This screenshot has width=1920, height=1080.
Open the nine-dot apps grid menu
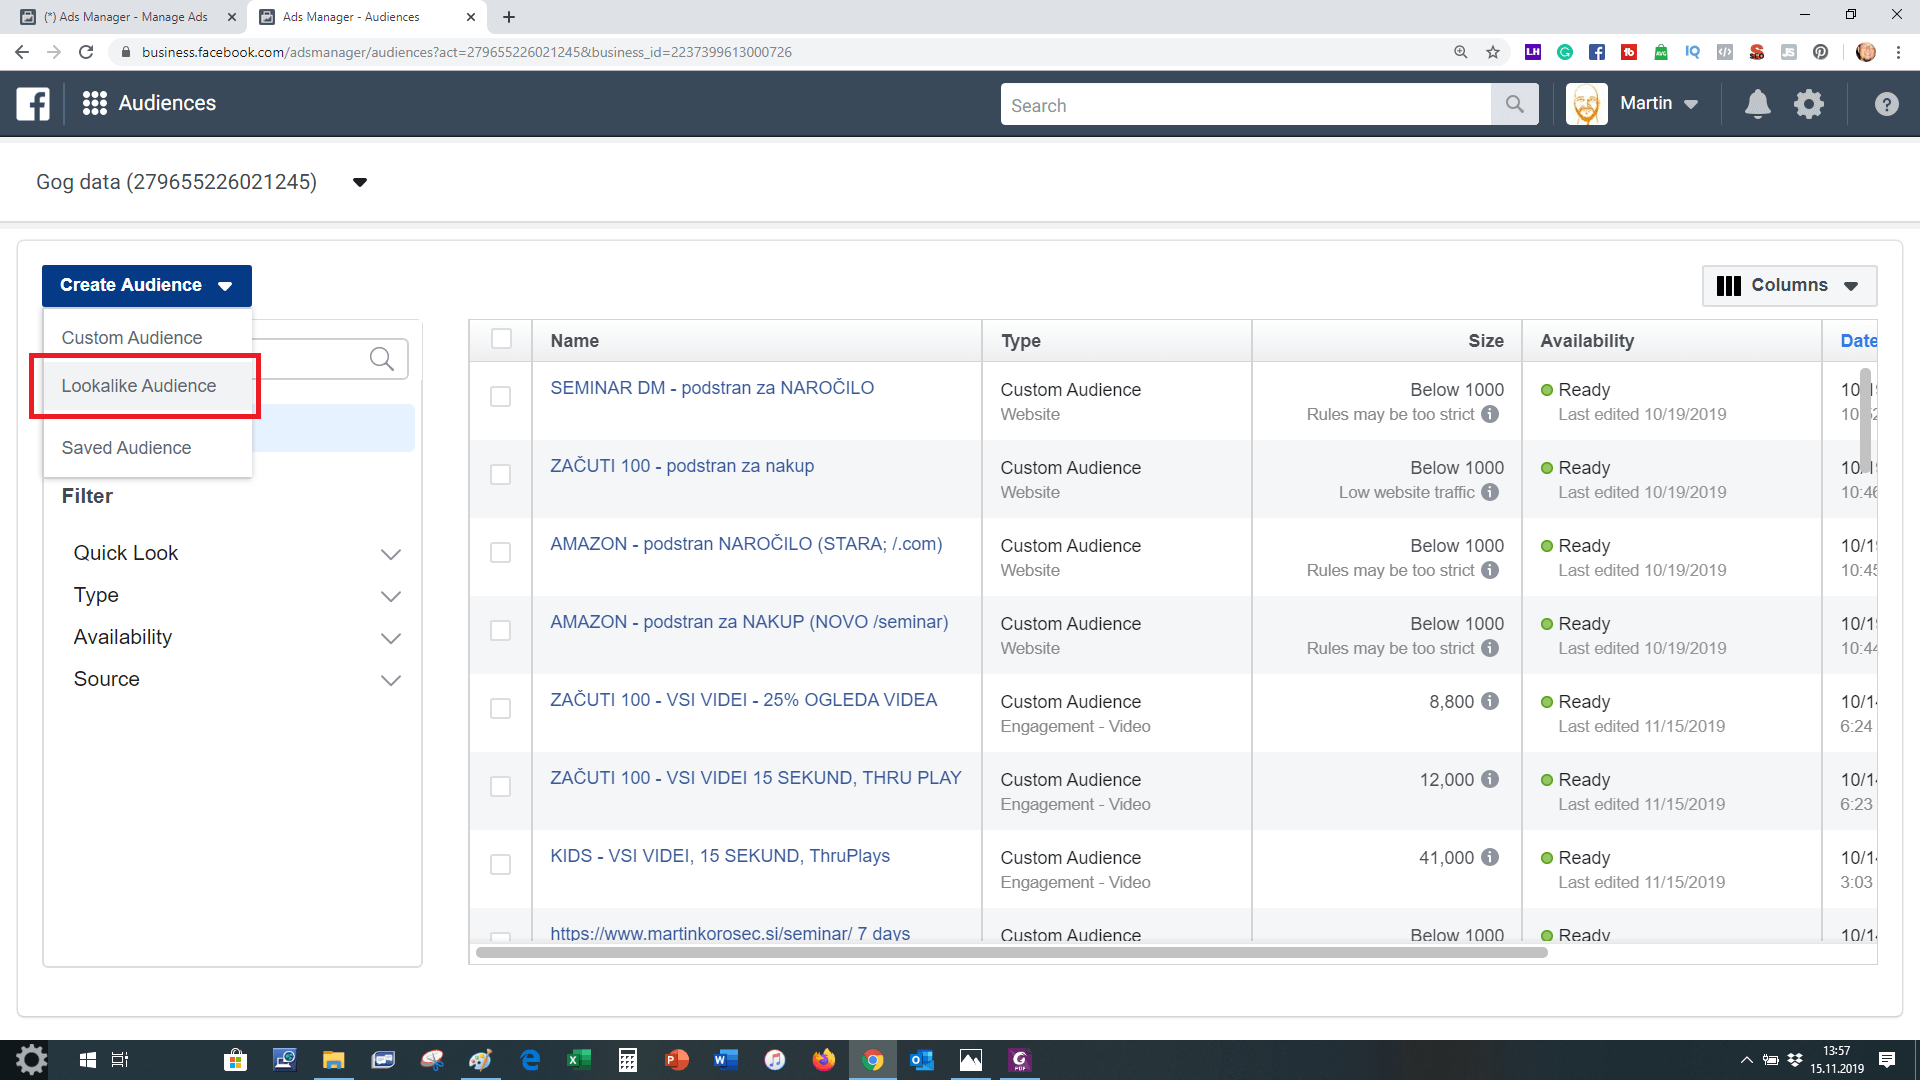click(95, 104)
